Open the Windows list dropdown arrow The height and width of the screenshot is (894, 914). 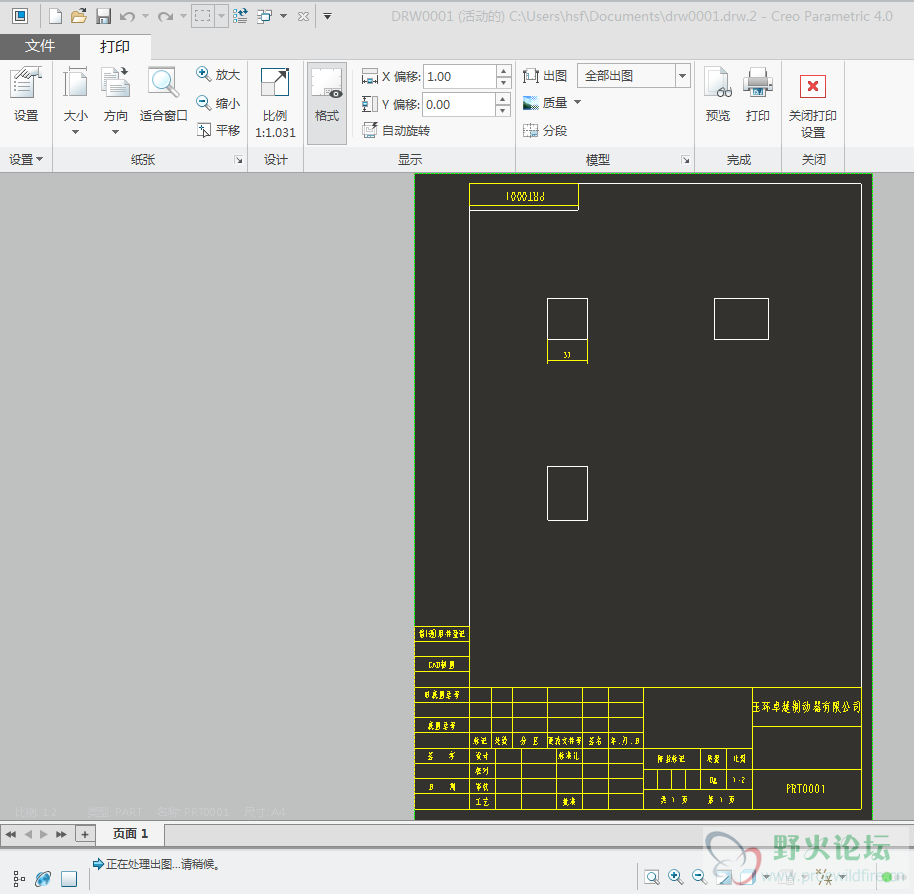tap(283, 16)
